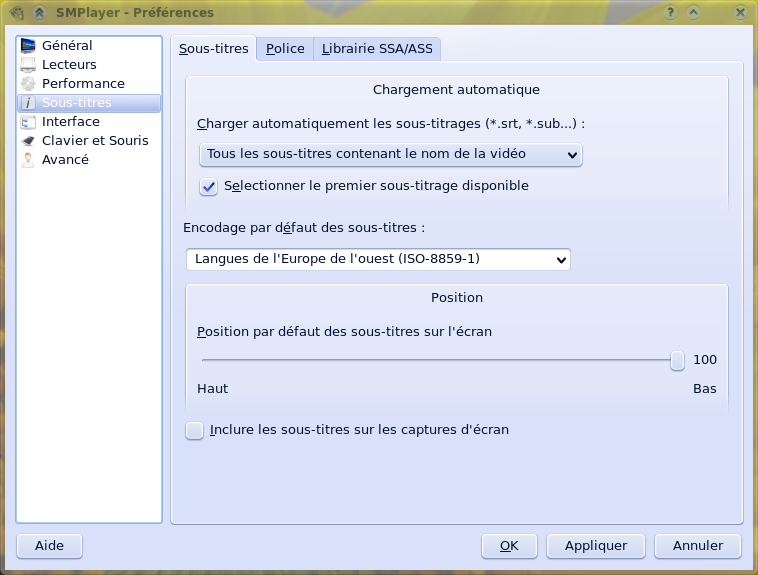This screenshot has width=758, height=575.
Task: Switch to the Police tab
Action: [285, 49]
